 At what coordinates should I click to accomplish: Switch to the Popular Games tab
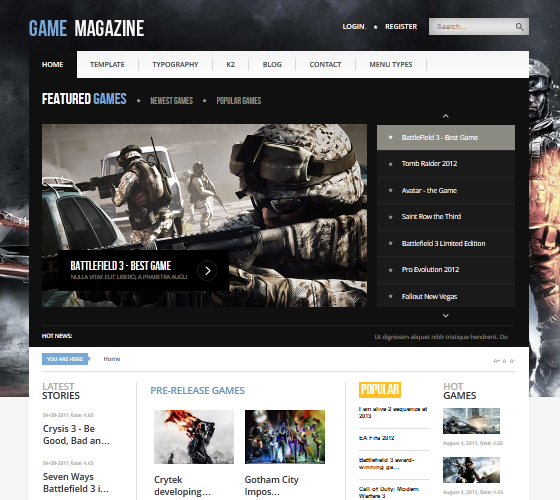(x=239, y=101)
